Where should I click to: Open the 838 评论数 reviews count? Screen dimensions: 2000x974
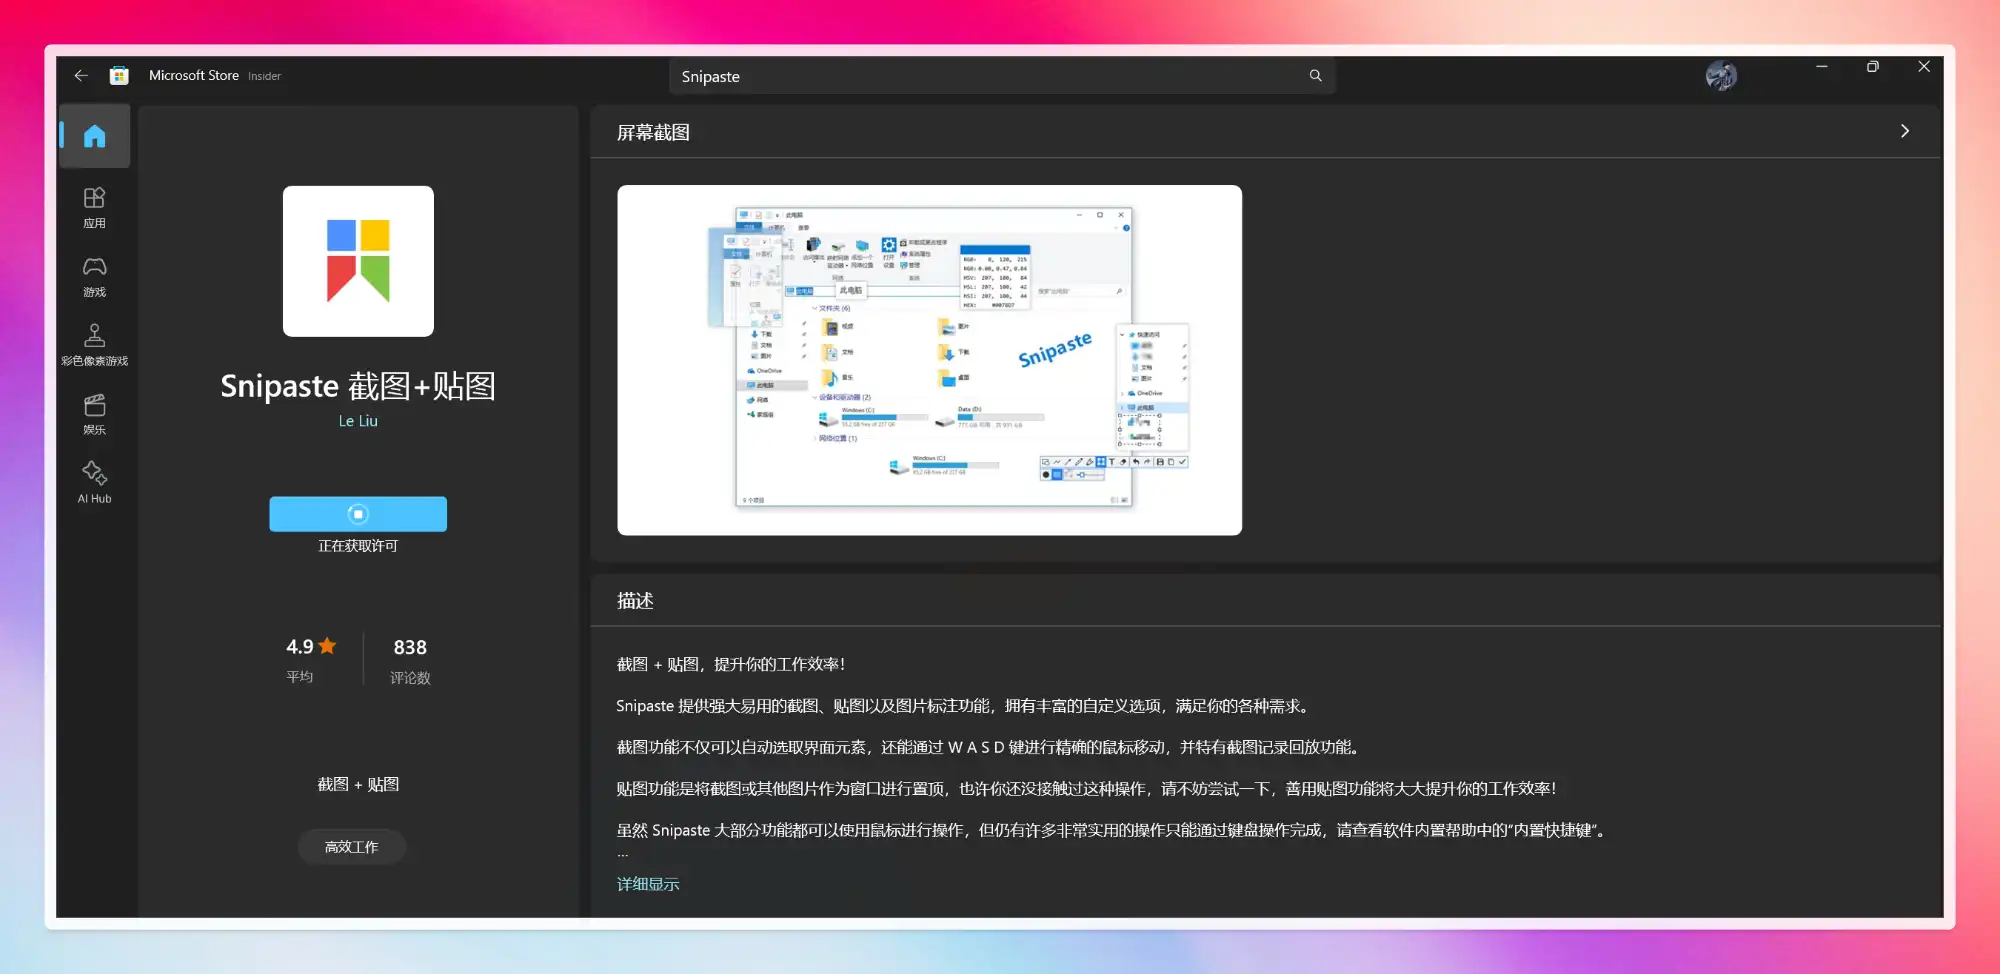pyautogui.click(x=410, y=660)
